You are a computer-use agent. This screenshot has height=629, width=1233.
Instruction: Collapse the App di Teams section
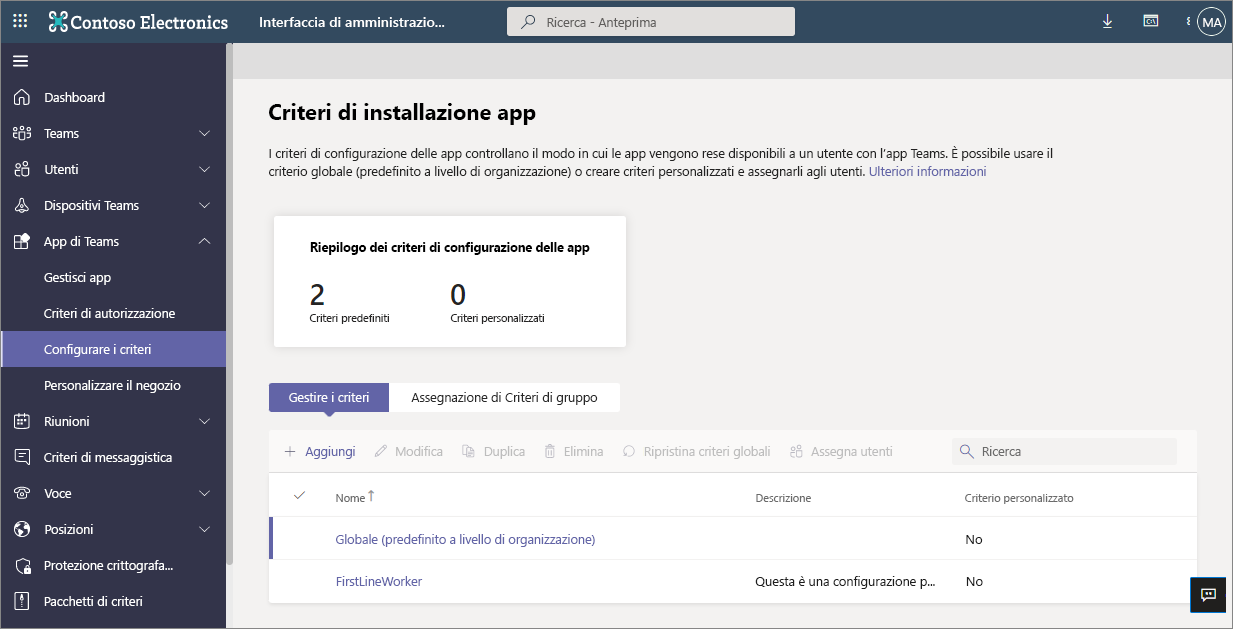click(x=205, y=241)
